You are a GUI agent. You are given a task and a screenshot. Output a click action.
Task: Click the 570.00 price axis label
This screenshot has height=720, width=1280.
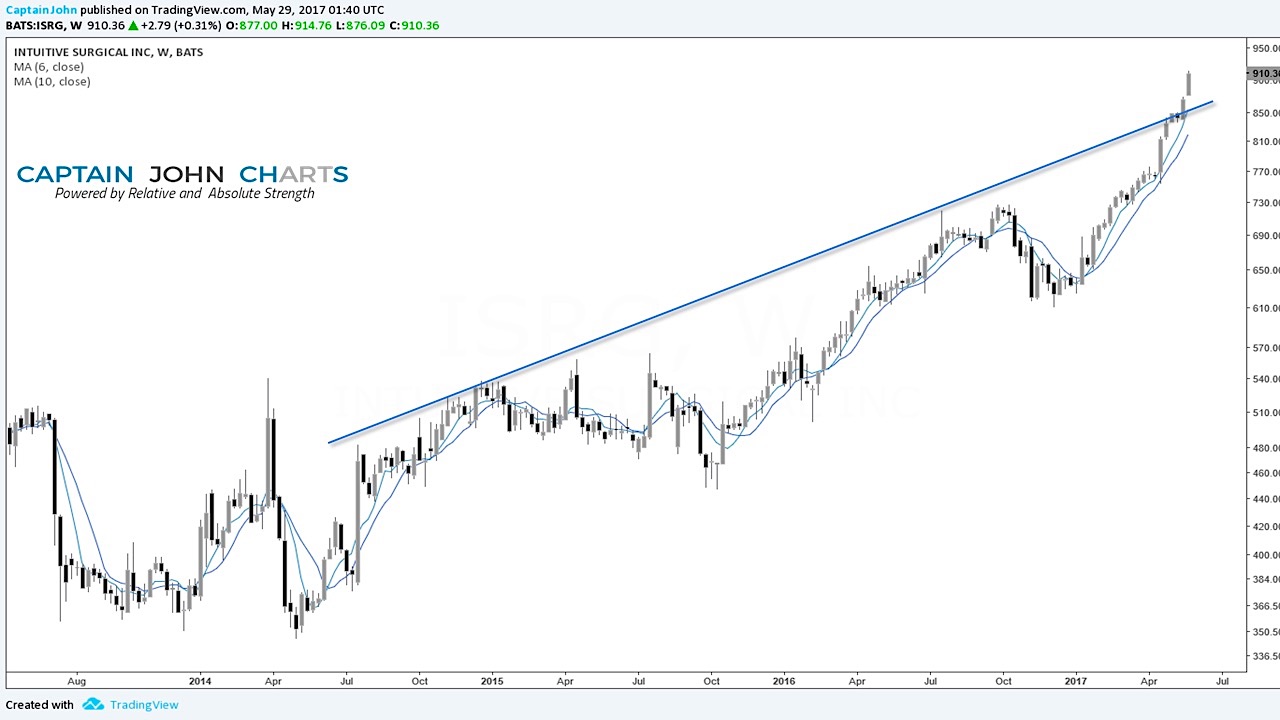1265,348
